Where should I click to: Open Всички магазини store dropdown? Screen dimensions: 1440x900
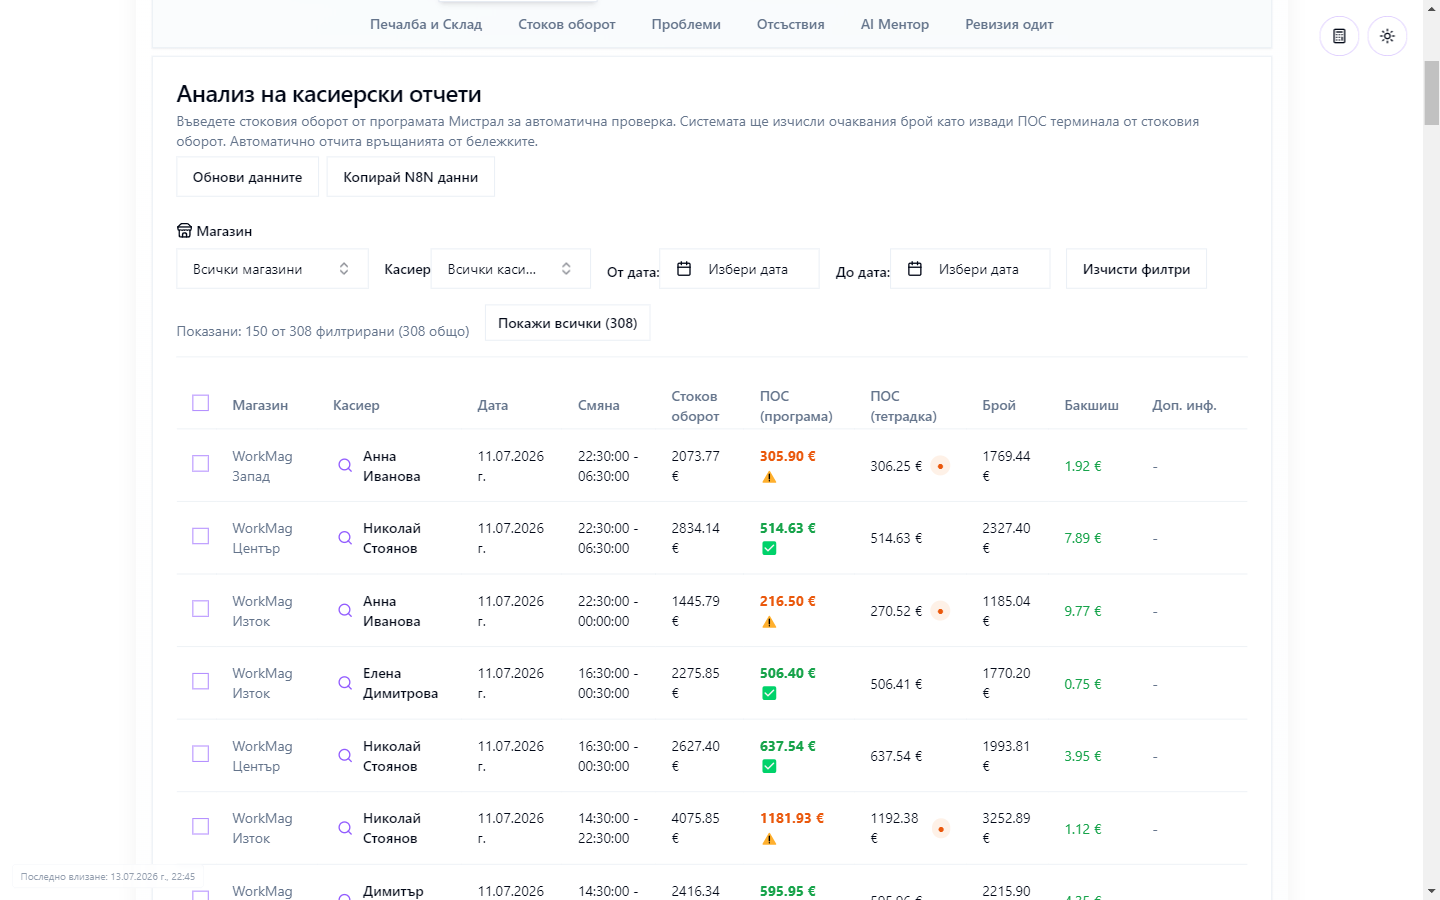pos(272,269)
